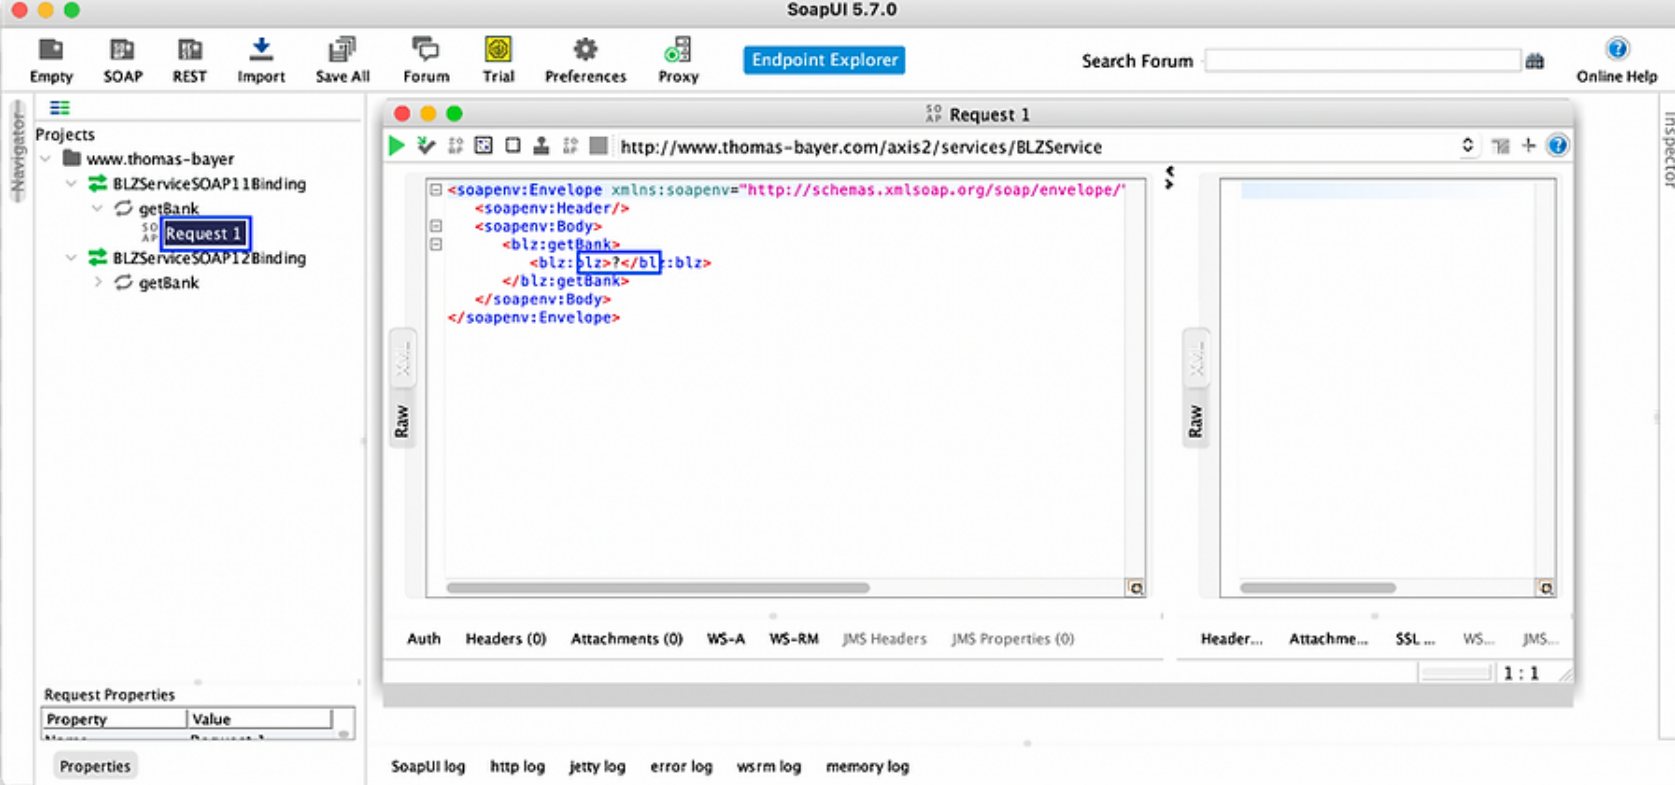This screenshot has width=1675, height=785.
Task: Switch response view to Raw tab
Action: pos(1196,421)
